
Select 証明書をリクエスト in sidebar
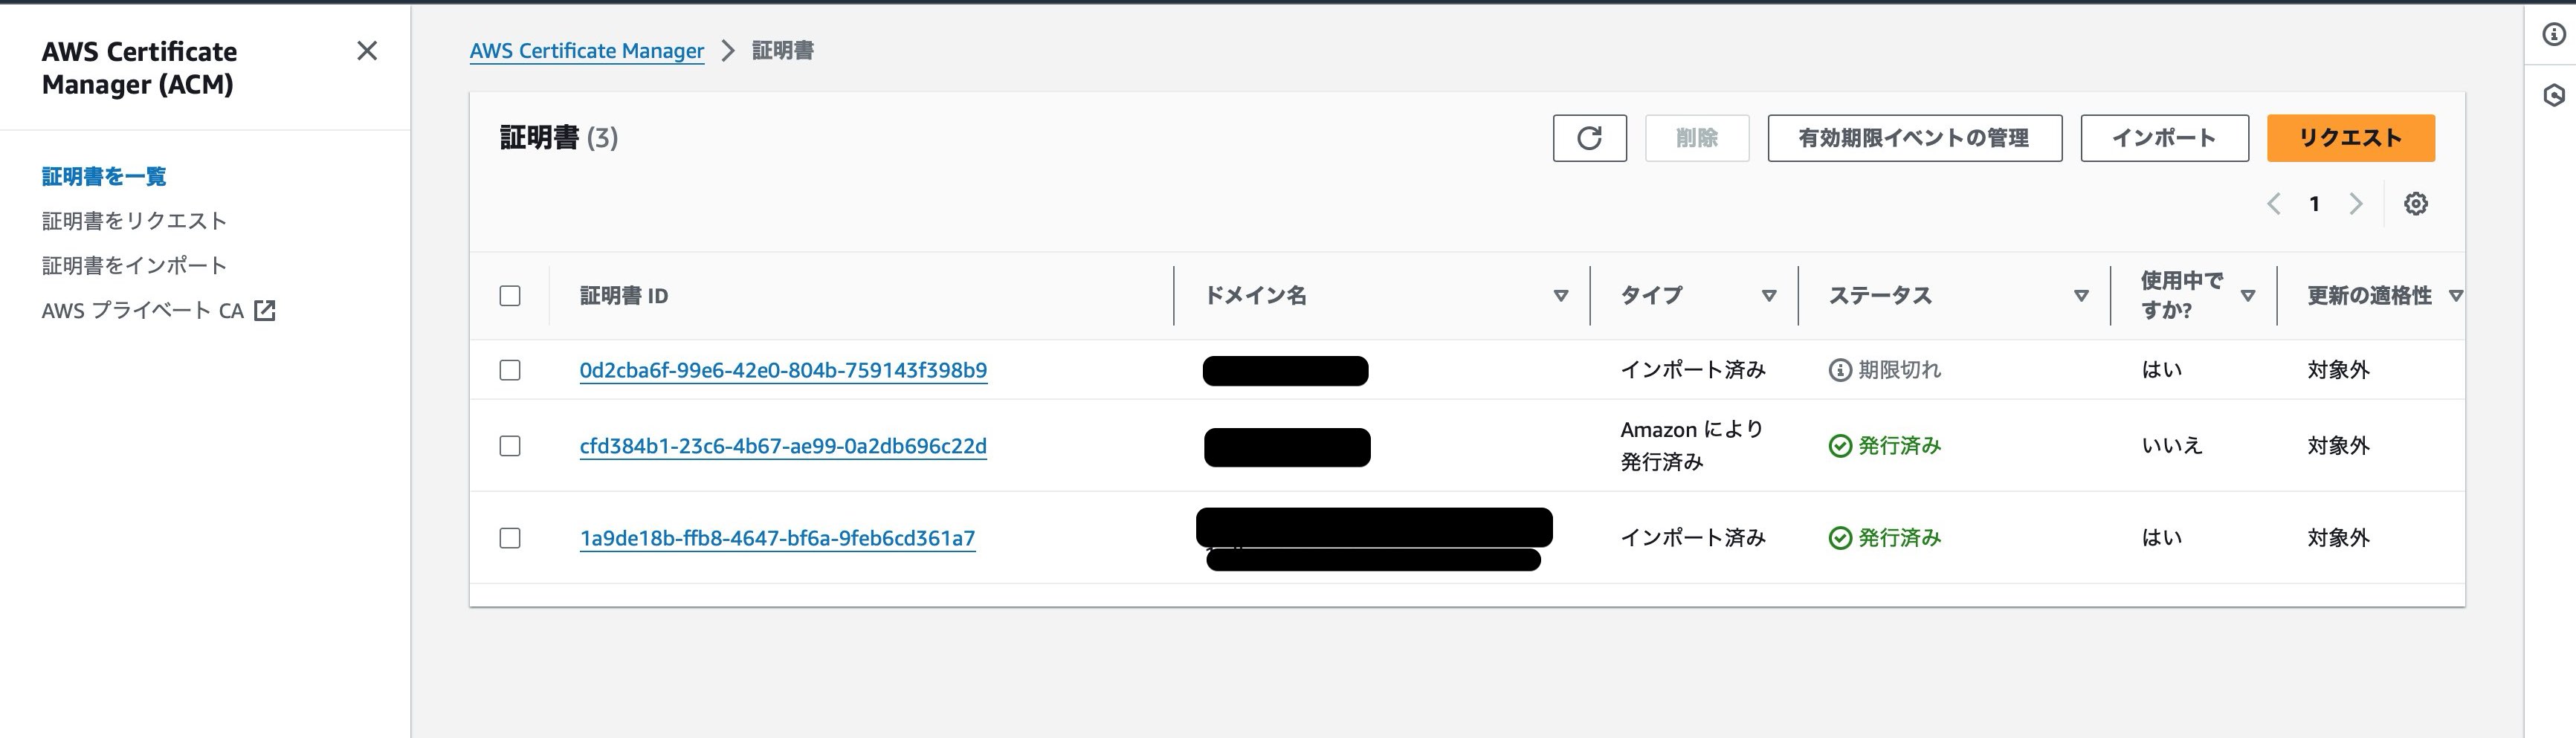coord(134,221)
